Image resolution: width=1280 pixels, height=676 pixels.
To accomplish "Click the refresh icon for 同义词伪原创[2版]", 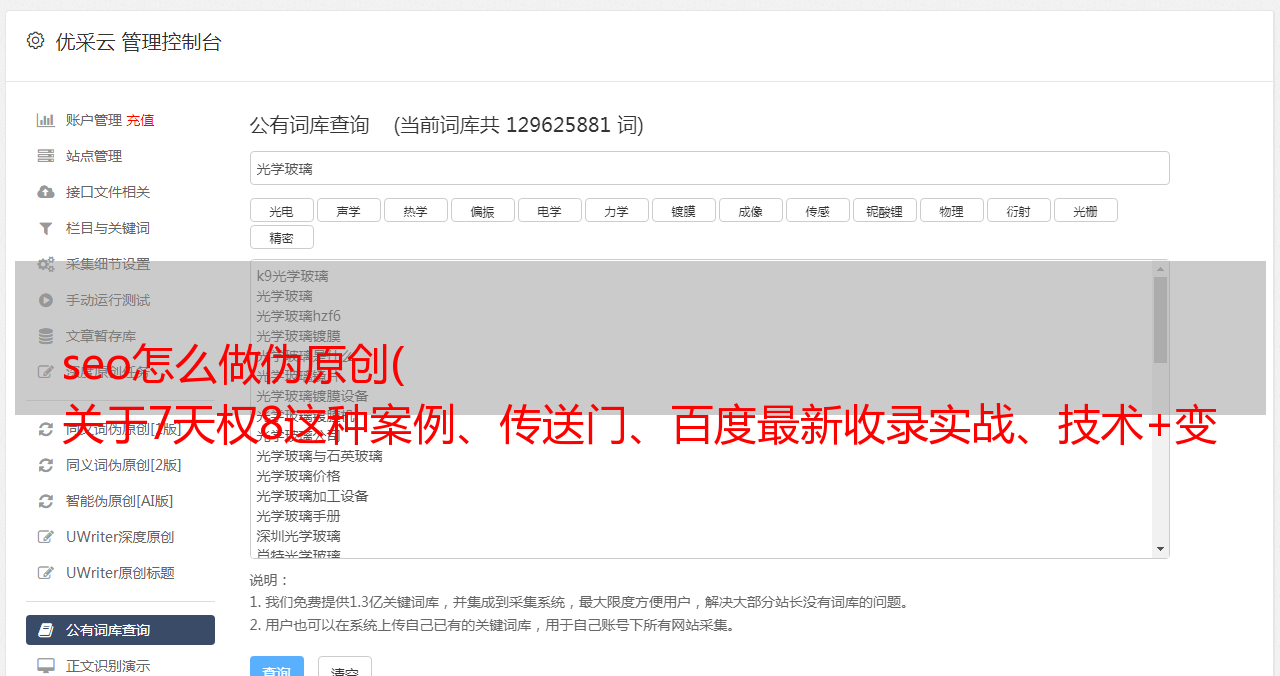I will coord(45,465).
